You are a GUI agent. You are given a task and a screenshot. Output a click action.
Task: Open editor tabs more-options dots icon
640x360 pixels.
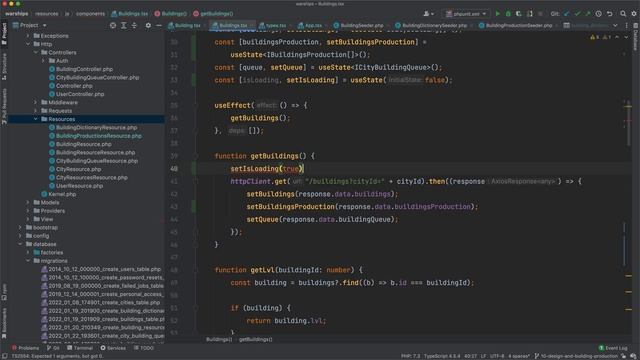(x=627, y=25)
